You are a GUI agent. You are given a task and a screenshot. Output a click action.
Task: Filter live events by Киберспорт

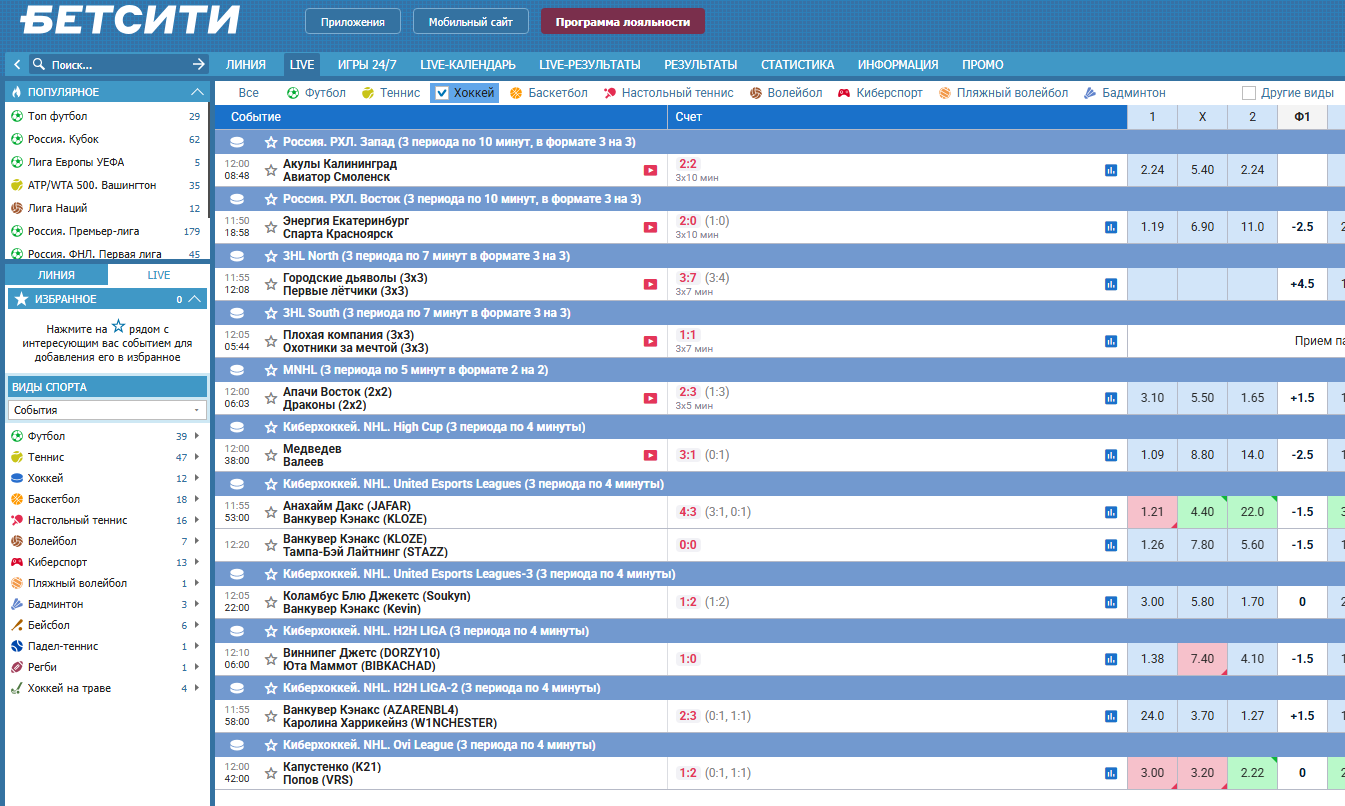(881, 93)
